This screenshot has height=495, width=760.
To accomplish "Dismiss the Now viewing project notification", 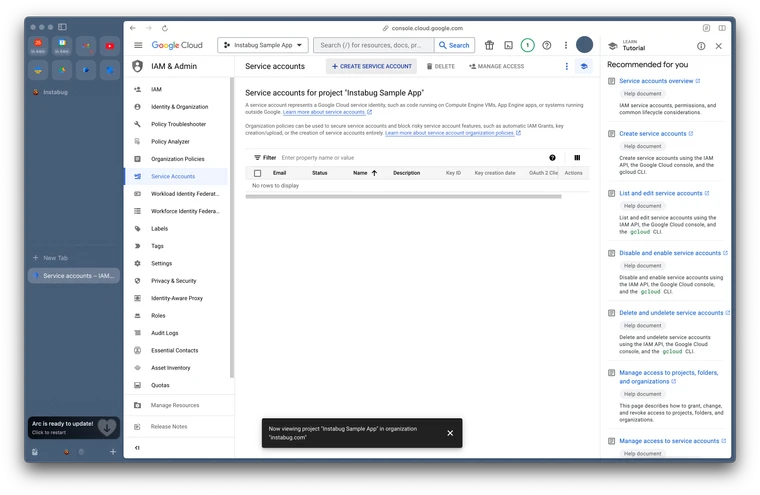I will [x=450, y=433].
